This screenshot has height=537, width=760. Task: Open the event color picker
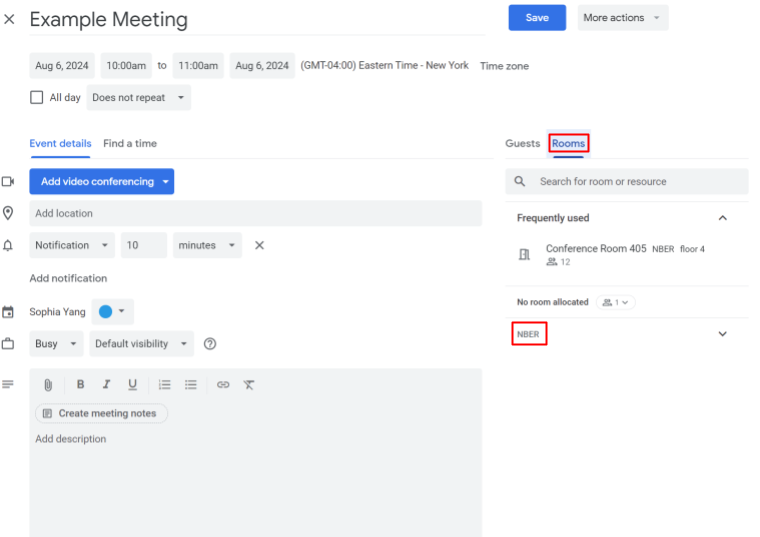[112, 312]
